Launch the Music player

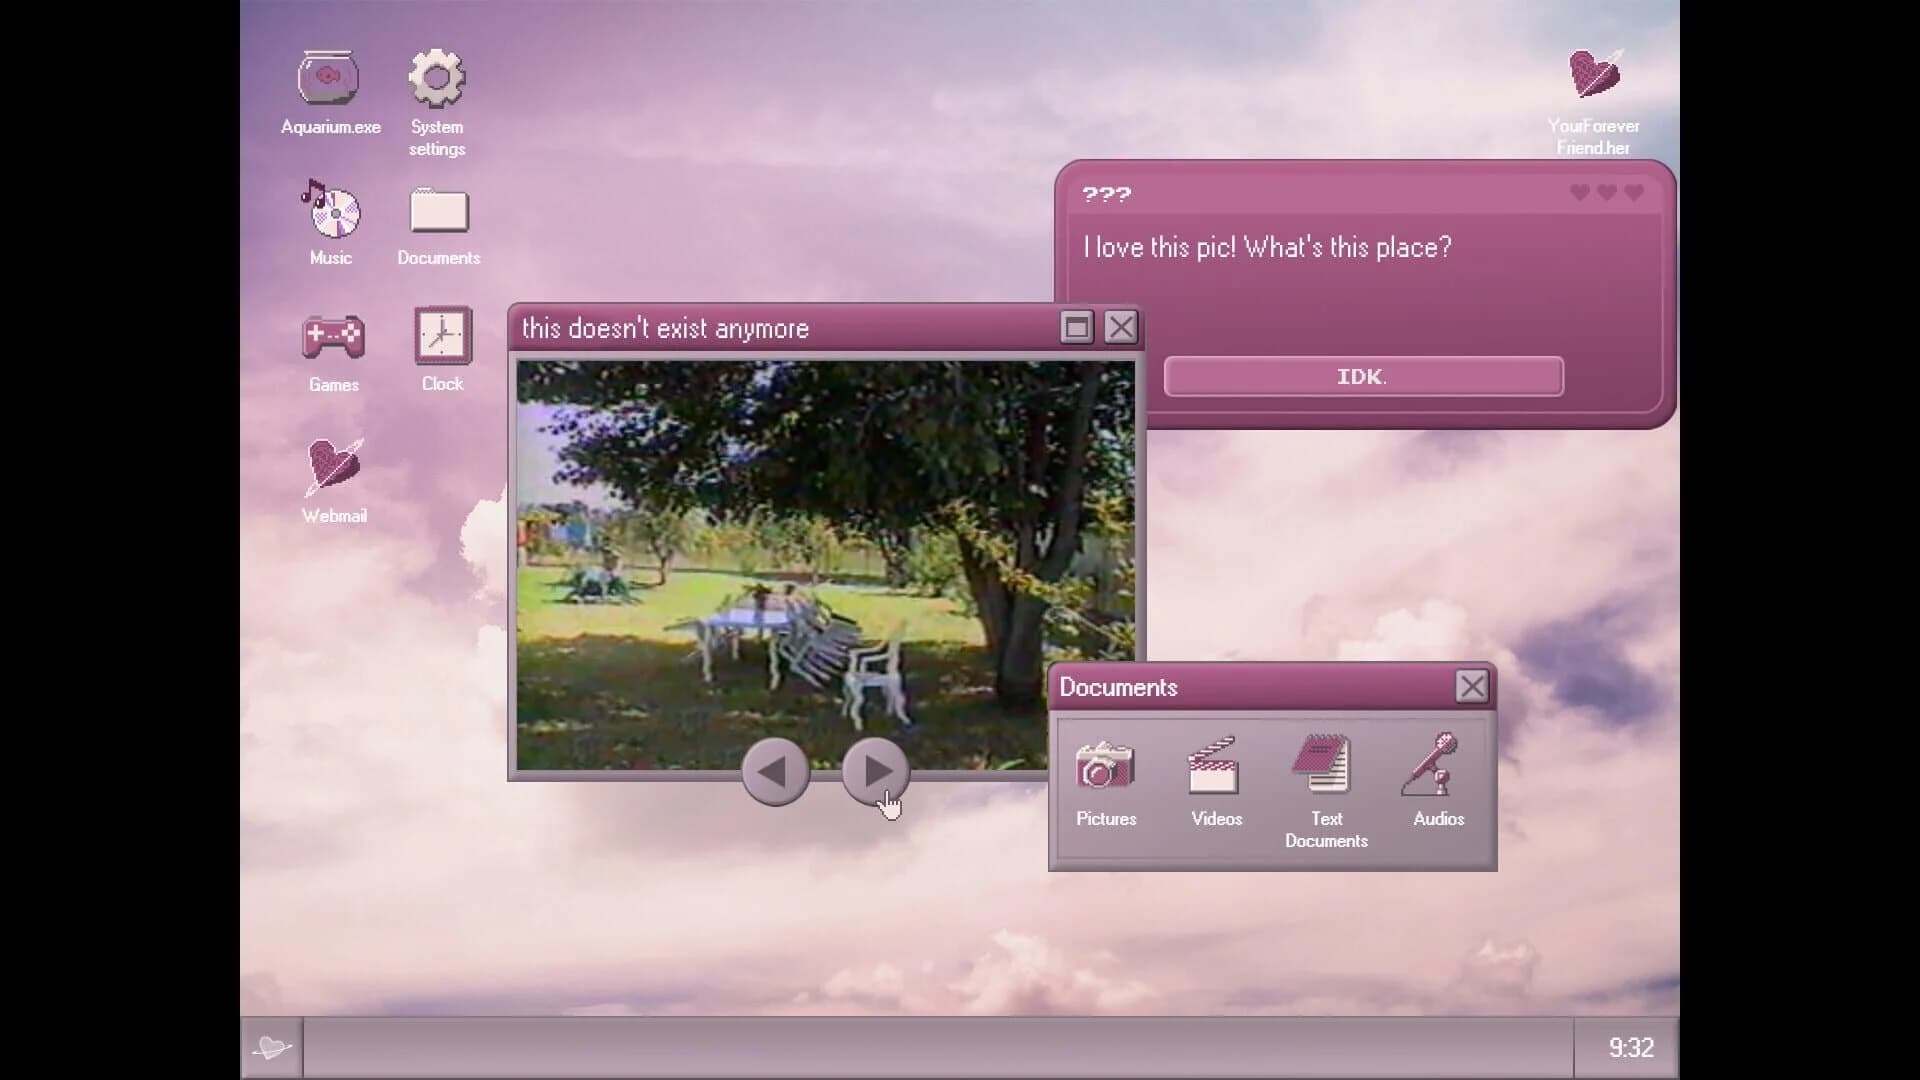tap(330, 210)
